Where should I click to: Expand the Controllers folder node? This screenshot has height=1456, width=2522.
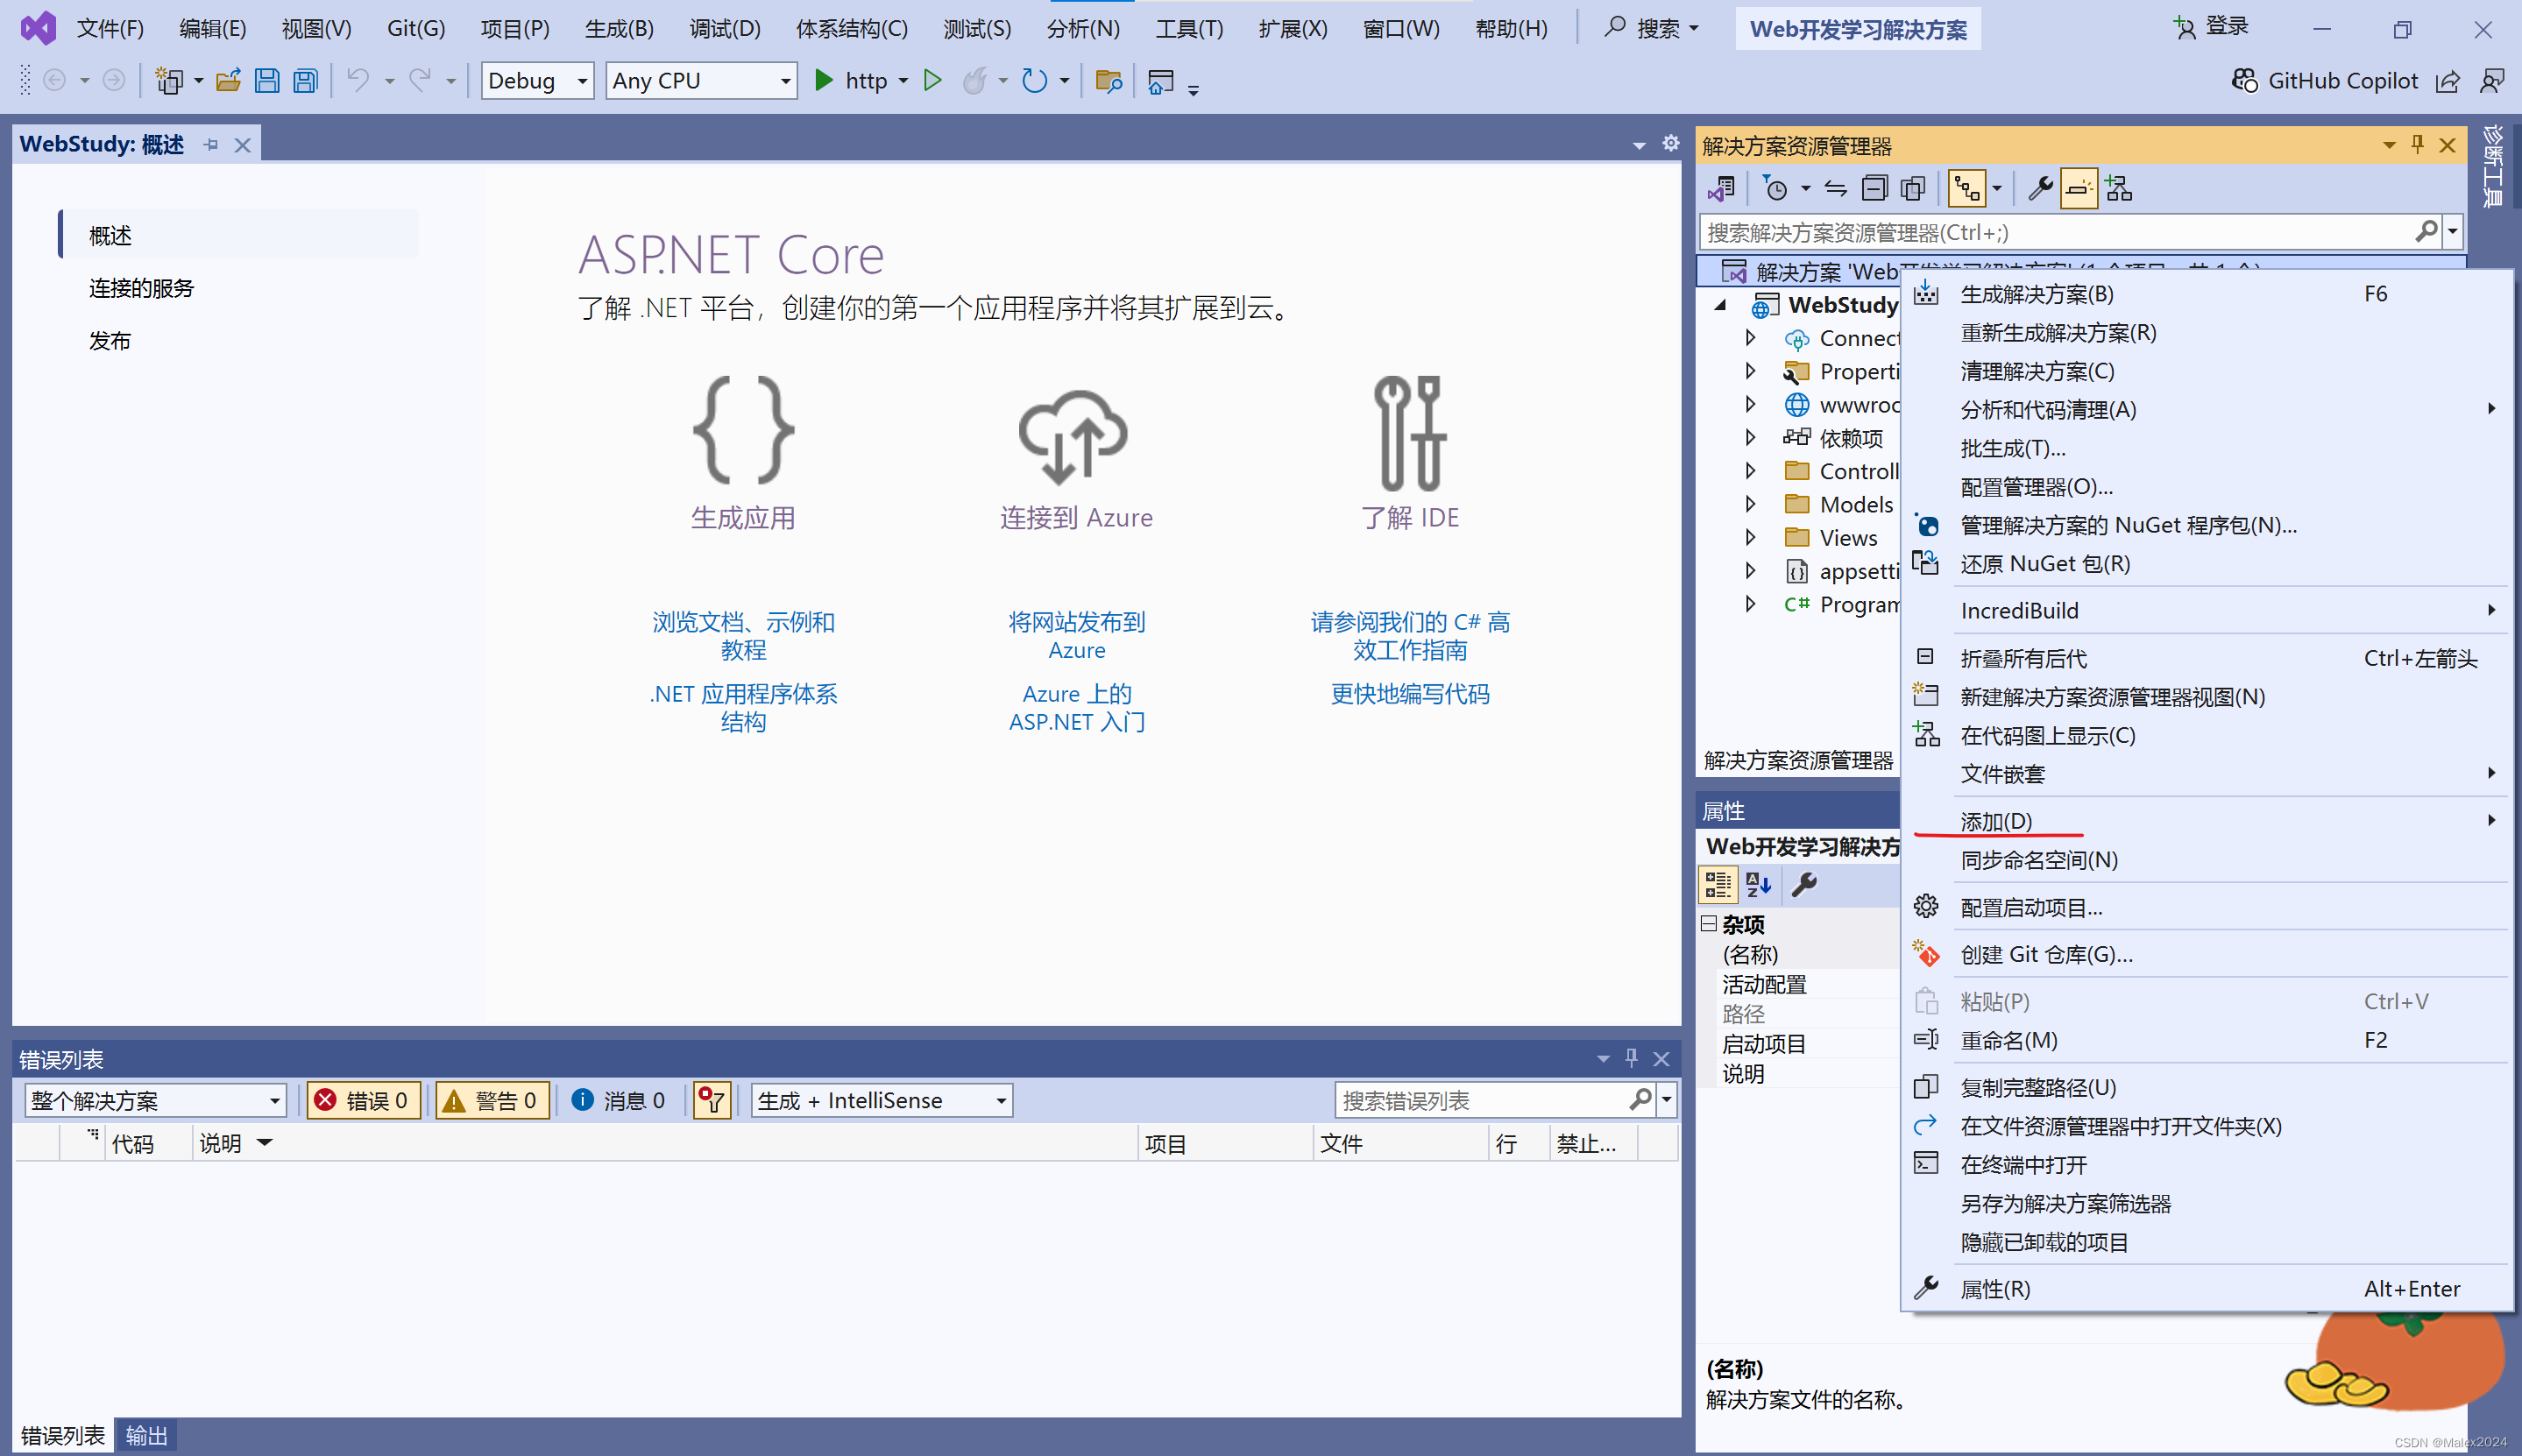[x=1750, y=470]
